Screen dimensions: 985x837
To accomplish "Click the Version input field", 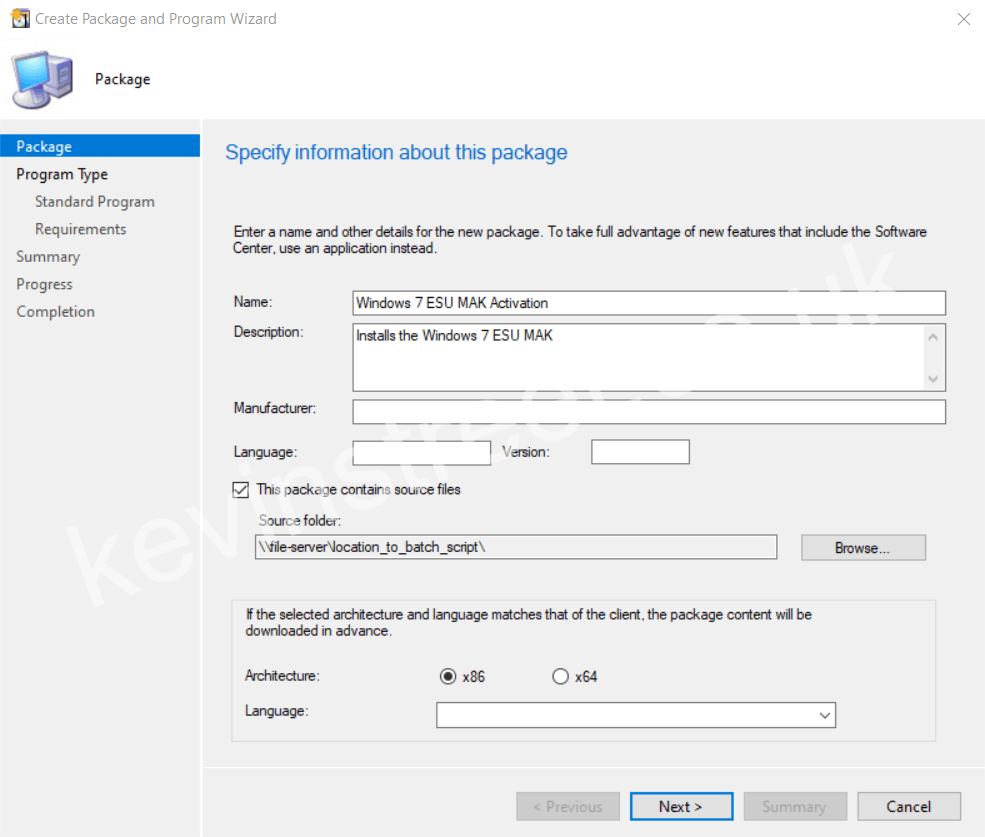I will pyautogui.click(x=639, y=451).
